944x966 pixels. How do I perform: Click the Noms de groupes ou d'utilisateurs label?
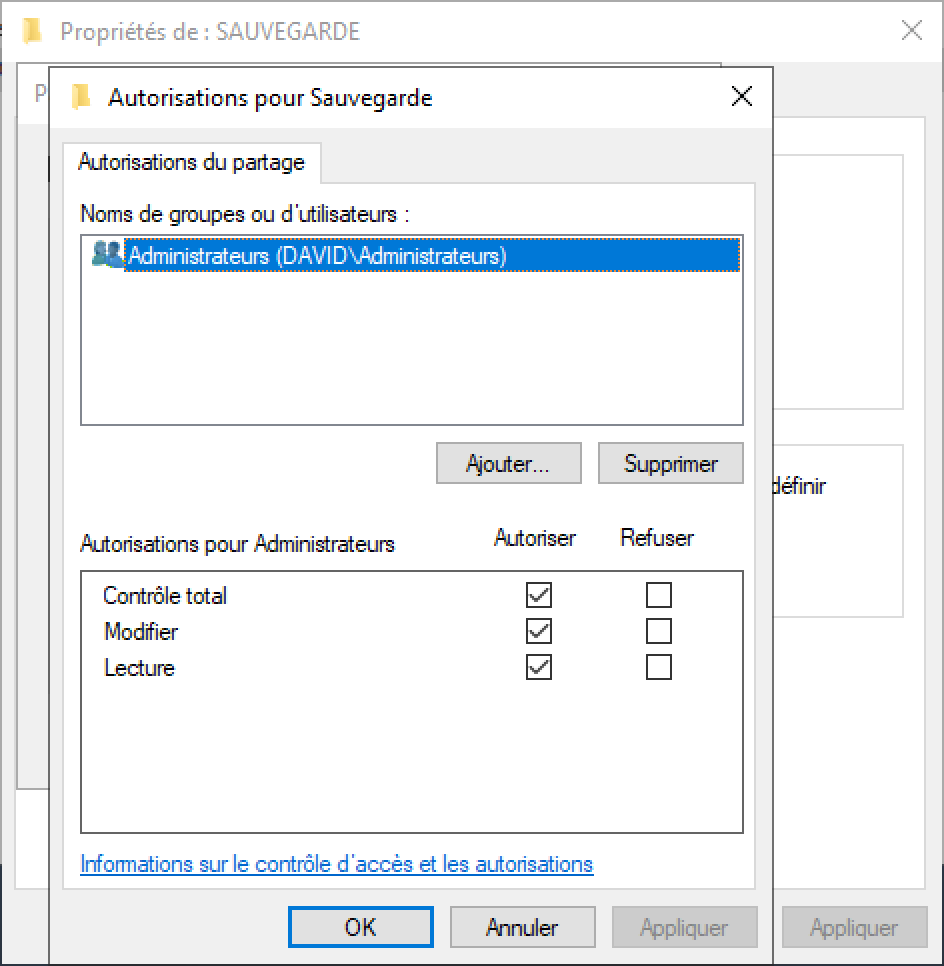tap(245, 214)
